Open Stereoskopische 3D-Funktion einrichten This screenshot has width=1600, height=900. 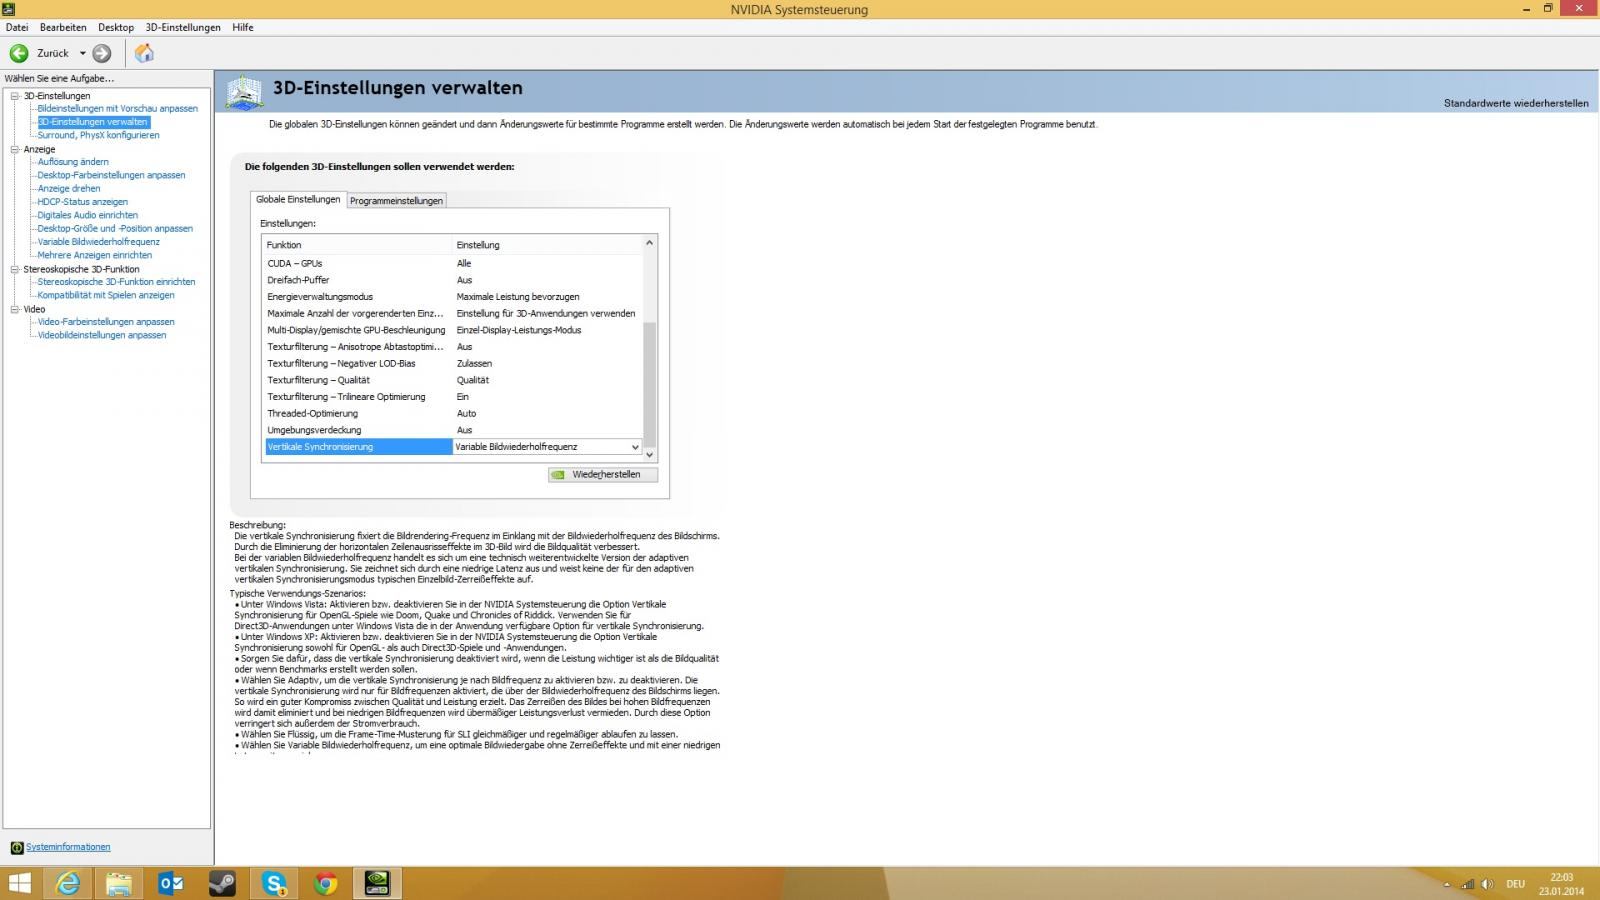point(116,282)
